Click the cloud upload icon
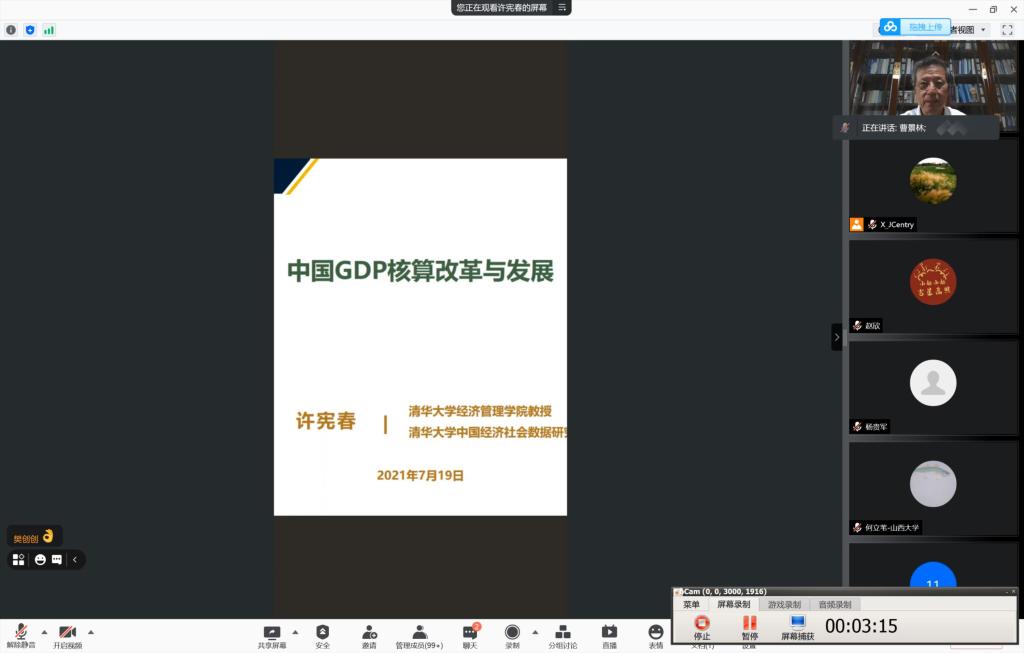This screenshot has width=1024, height=653. 889,27
